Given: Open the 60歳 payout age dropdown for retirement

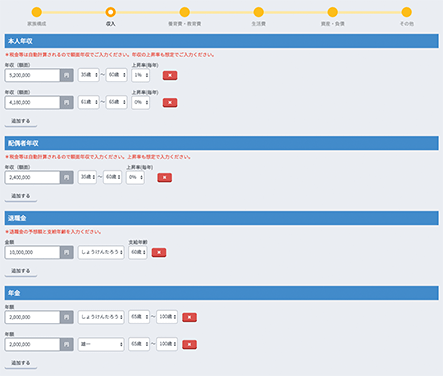Looking at the screenshot, I should (138, 252).
